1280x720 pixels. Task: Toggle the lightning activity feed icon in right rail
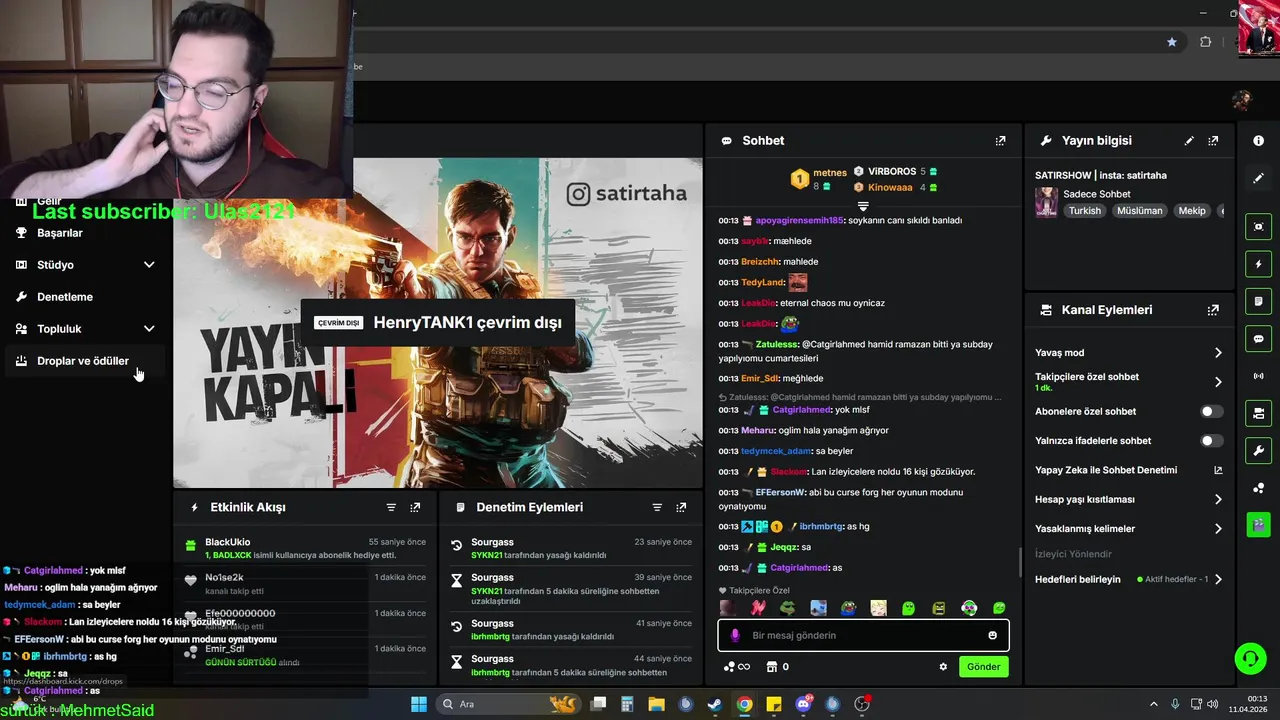(x=1258, y=264)
